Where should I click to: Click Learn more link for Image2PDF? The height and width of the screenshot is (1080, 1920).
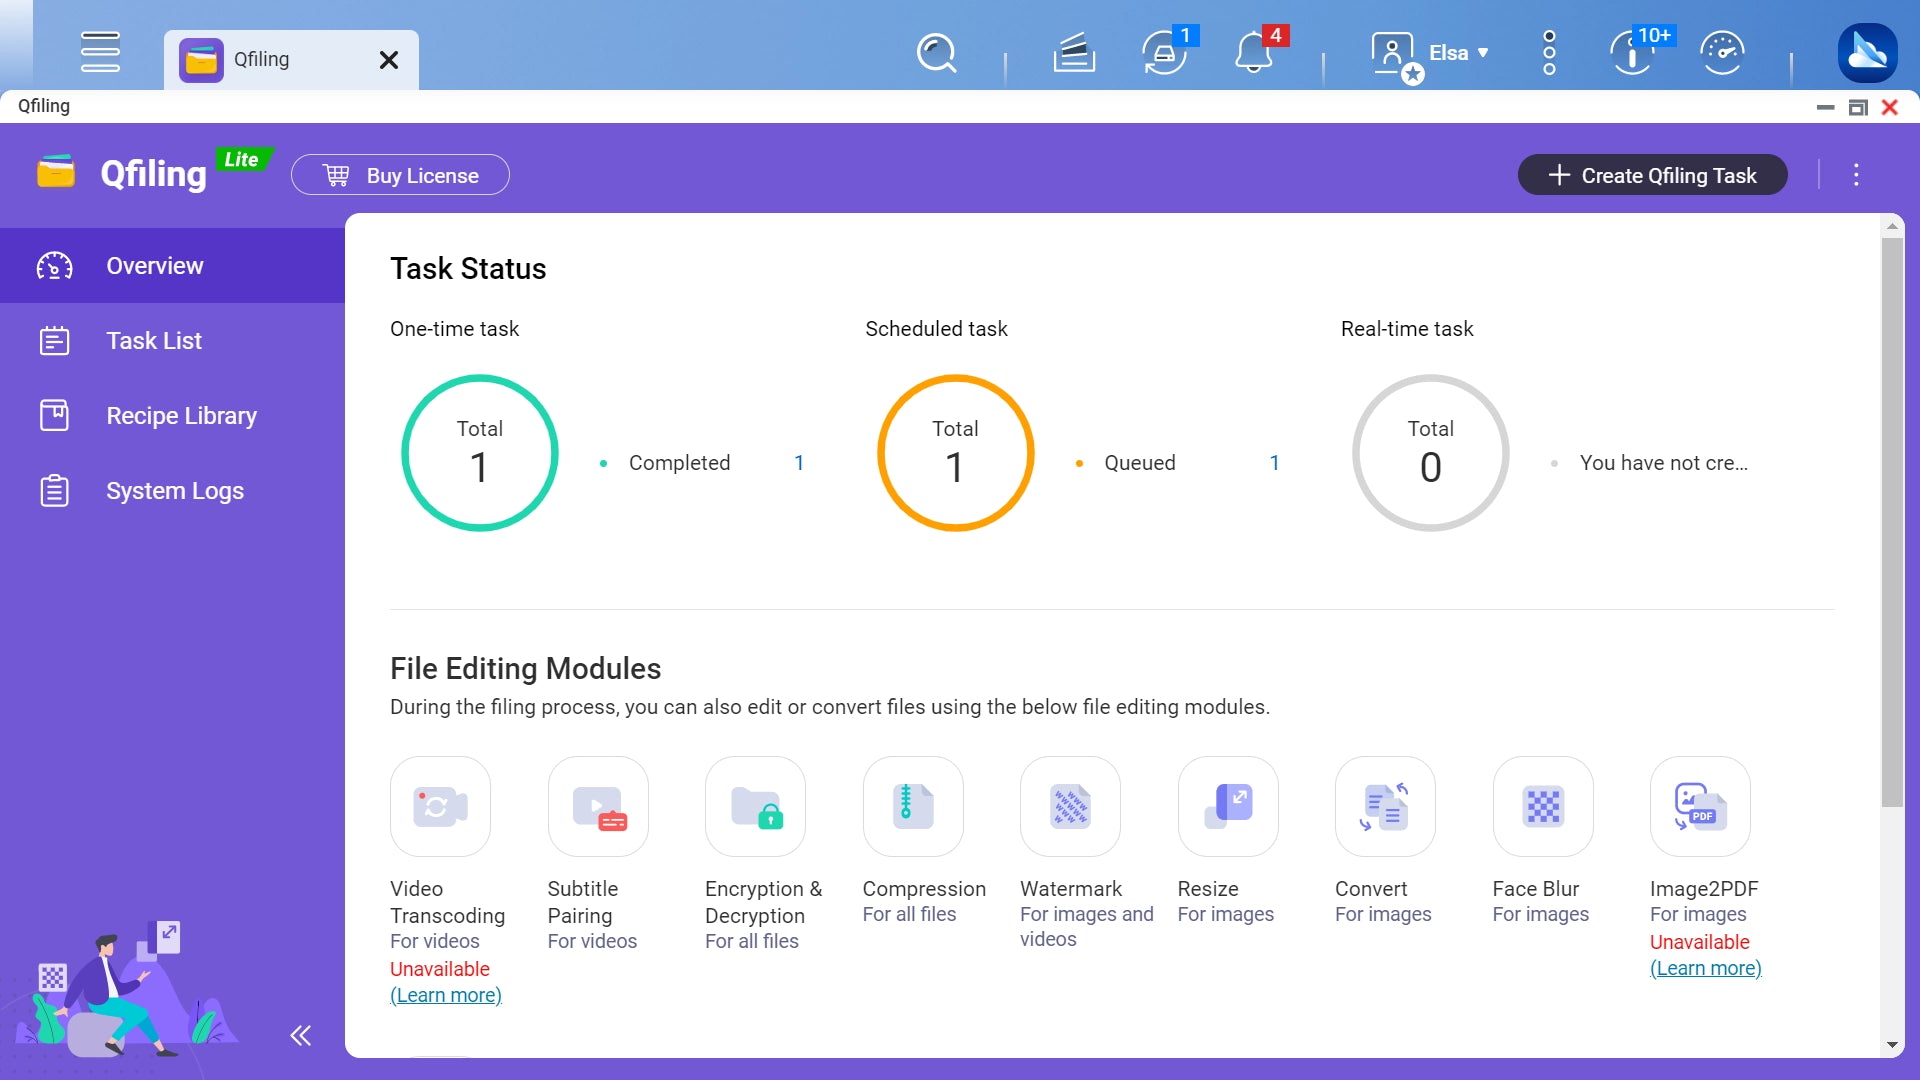pyautogui.click(x=1706, y=968)
